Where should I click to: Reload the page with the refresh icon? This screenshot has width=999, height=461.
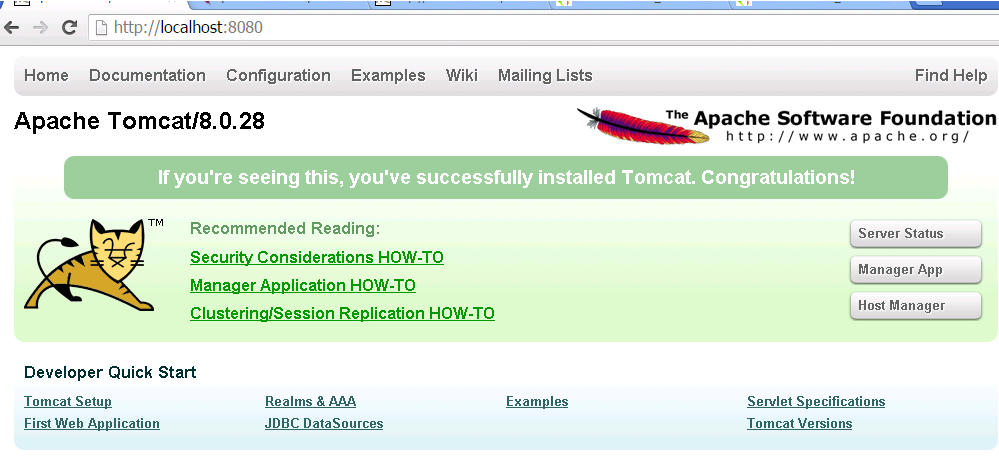(x=69, y=27)
